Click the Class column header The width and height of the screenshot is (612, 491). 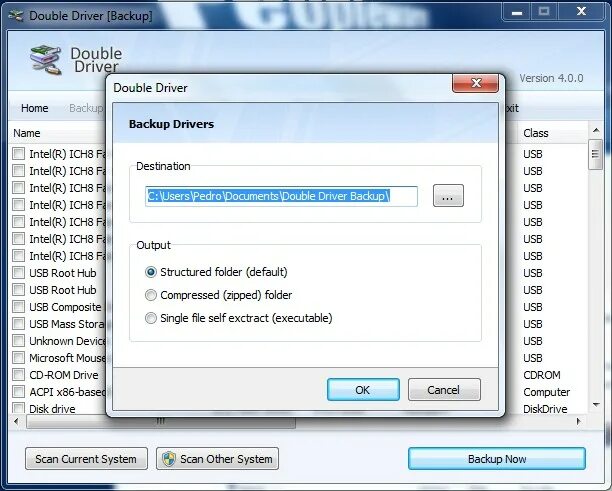552,133
